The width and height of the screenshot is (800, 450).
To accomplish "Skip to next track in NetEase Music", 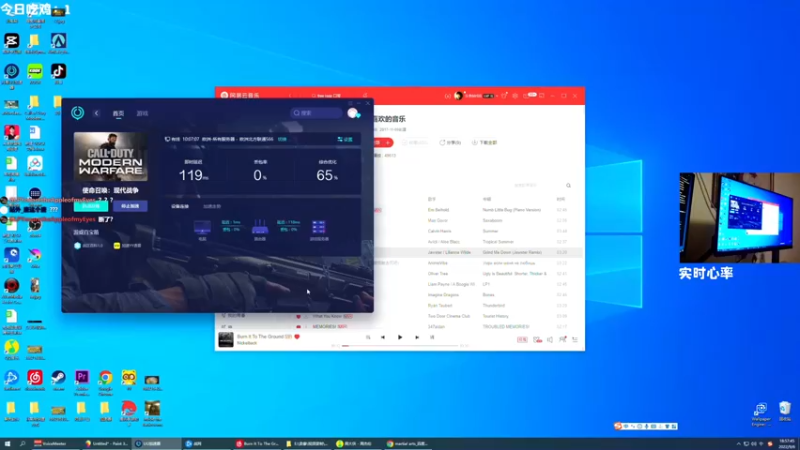I will click(x=417, y=337).
